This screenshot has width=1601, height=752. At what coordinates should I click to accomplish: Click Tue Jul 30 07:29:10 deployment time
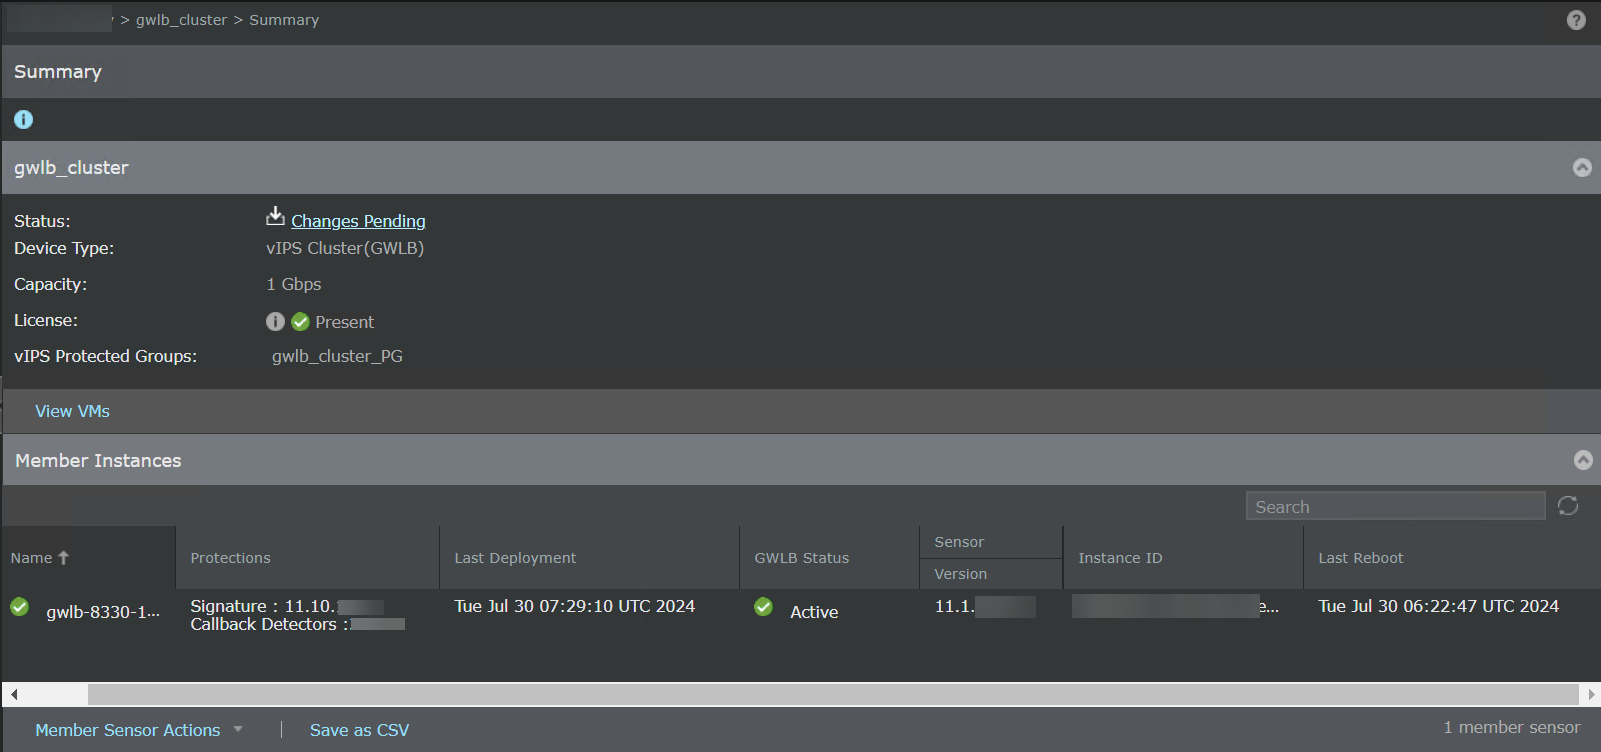click(x=575, y=606)
